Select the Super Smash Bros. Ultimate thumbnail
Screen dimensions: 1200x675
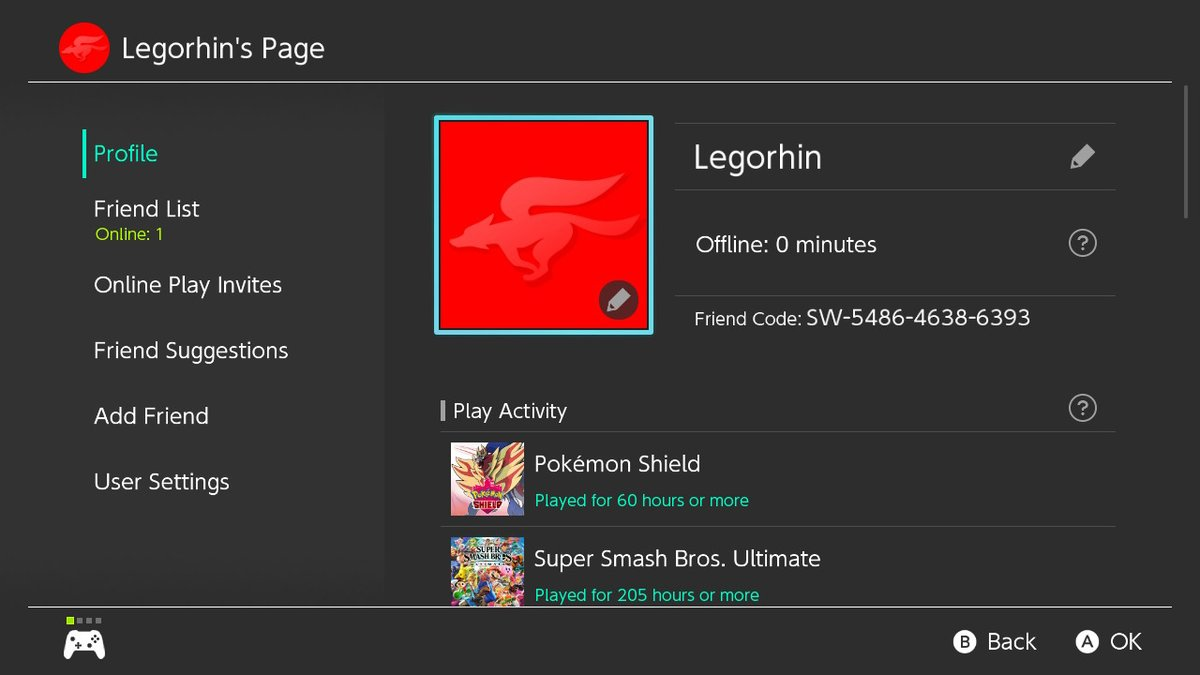tap(487, 572)
